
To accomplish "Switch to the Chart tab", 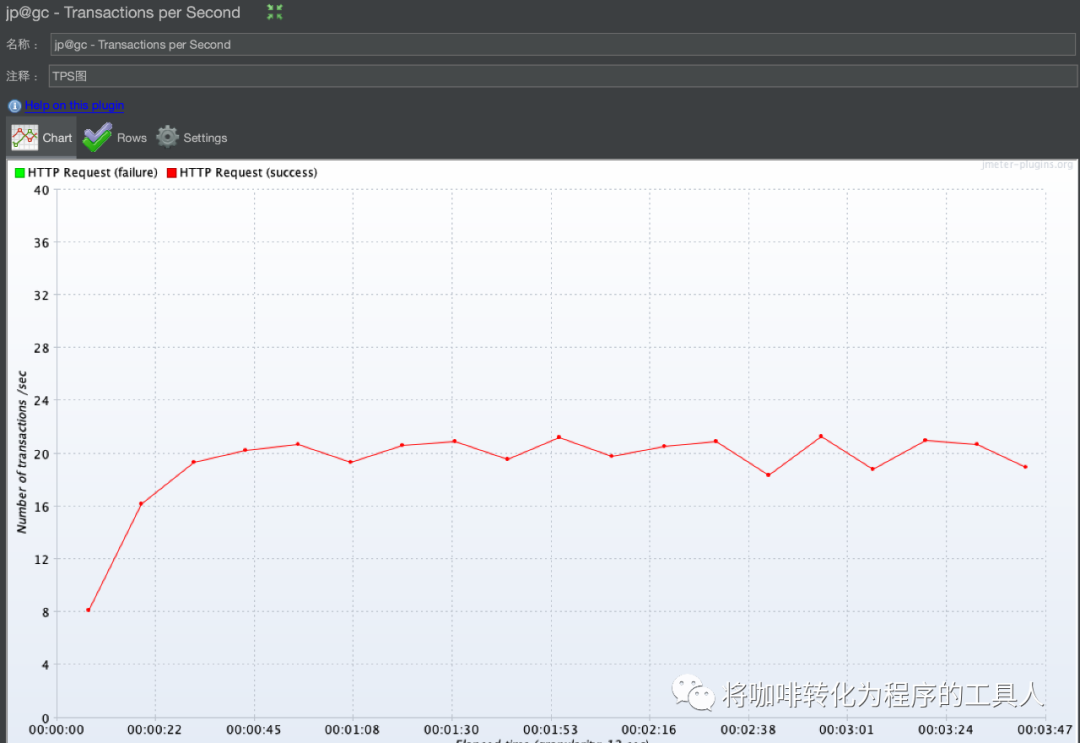I will pyautogui.click(x=42, y=138).
